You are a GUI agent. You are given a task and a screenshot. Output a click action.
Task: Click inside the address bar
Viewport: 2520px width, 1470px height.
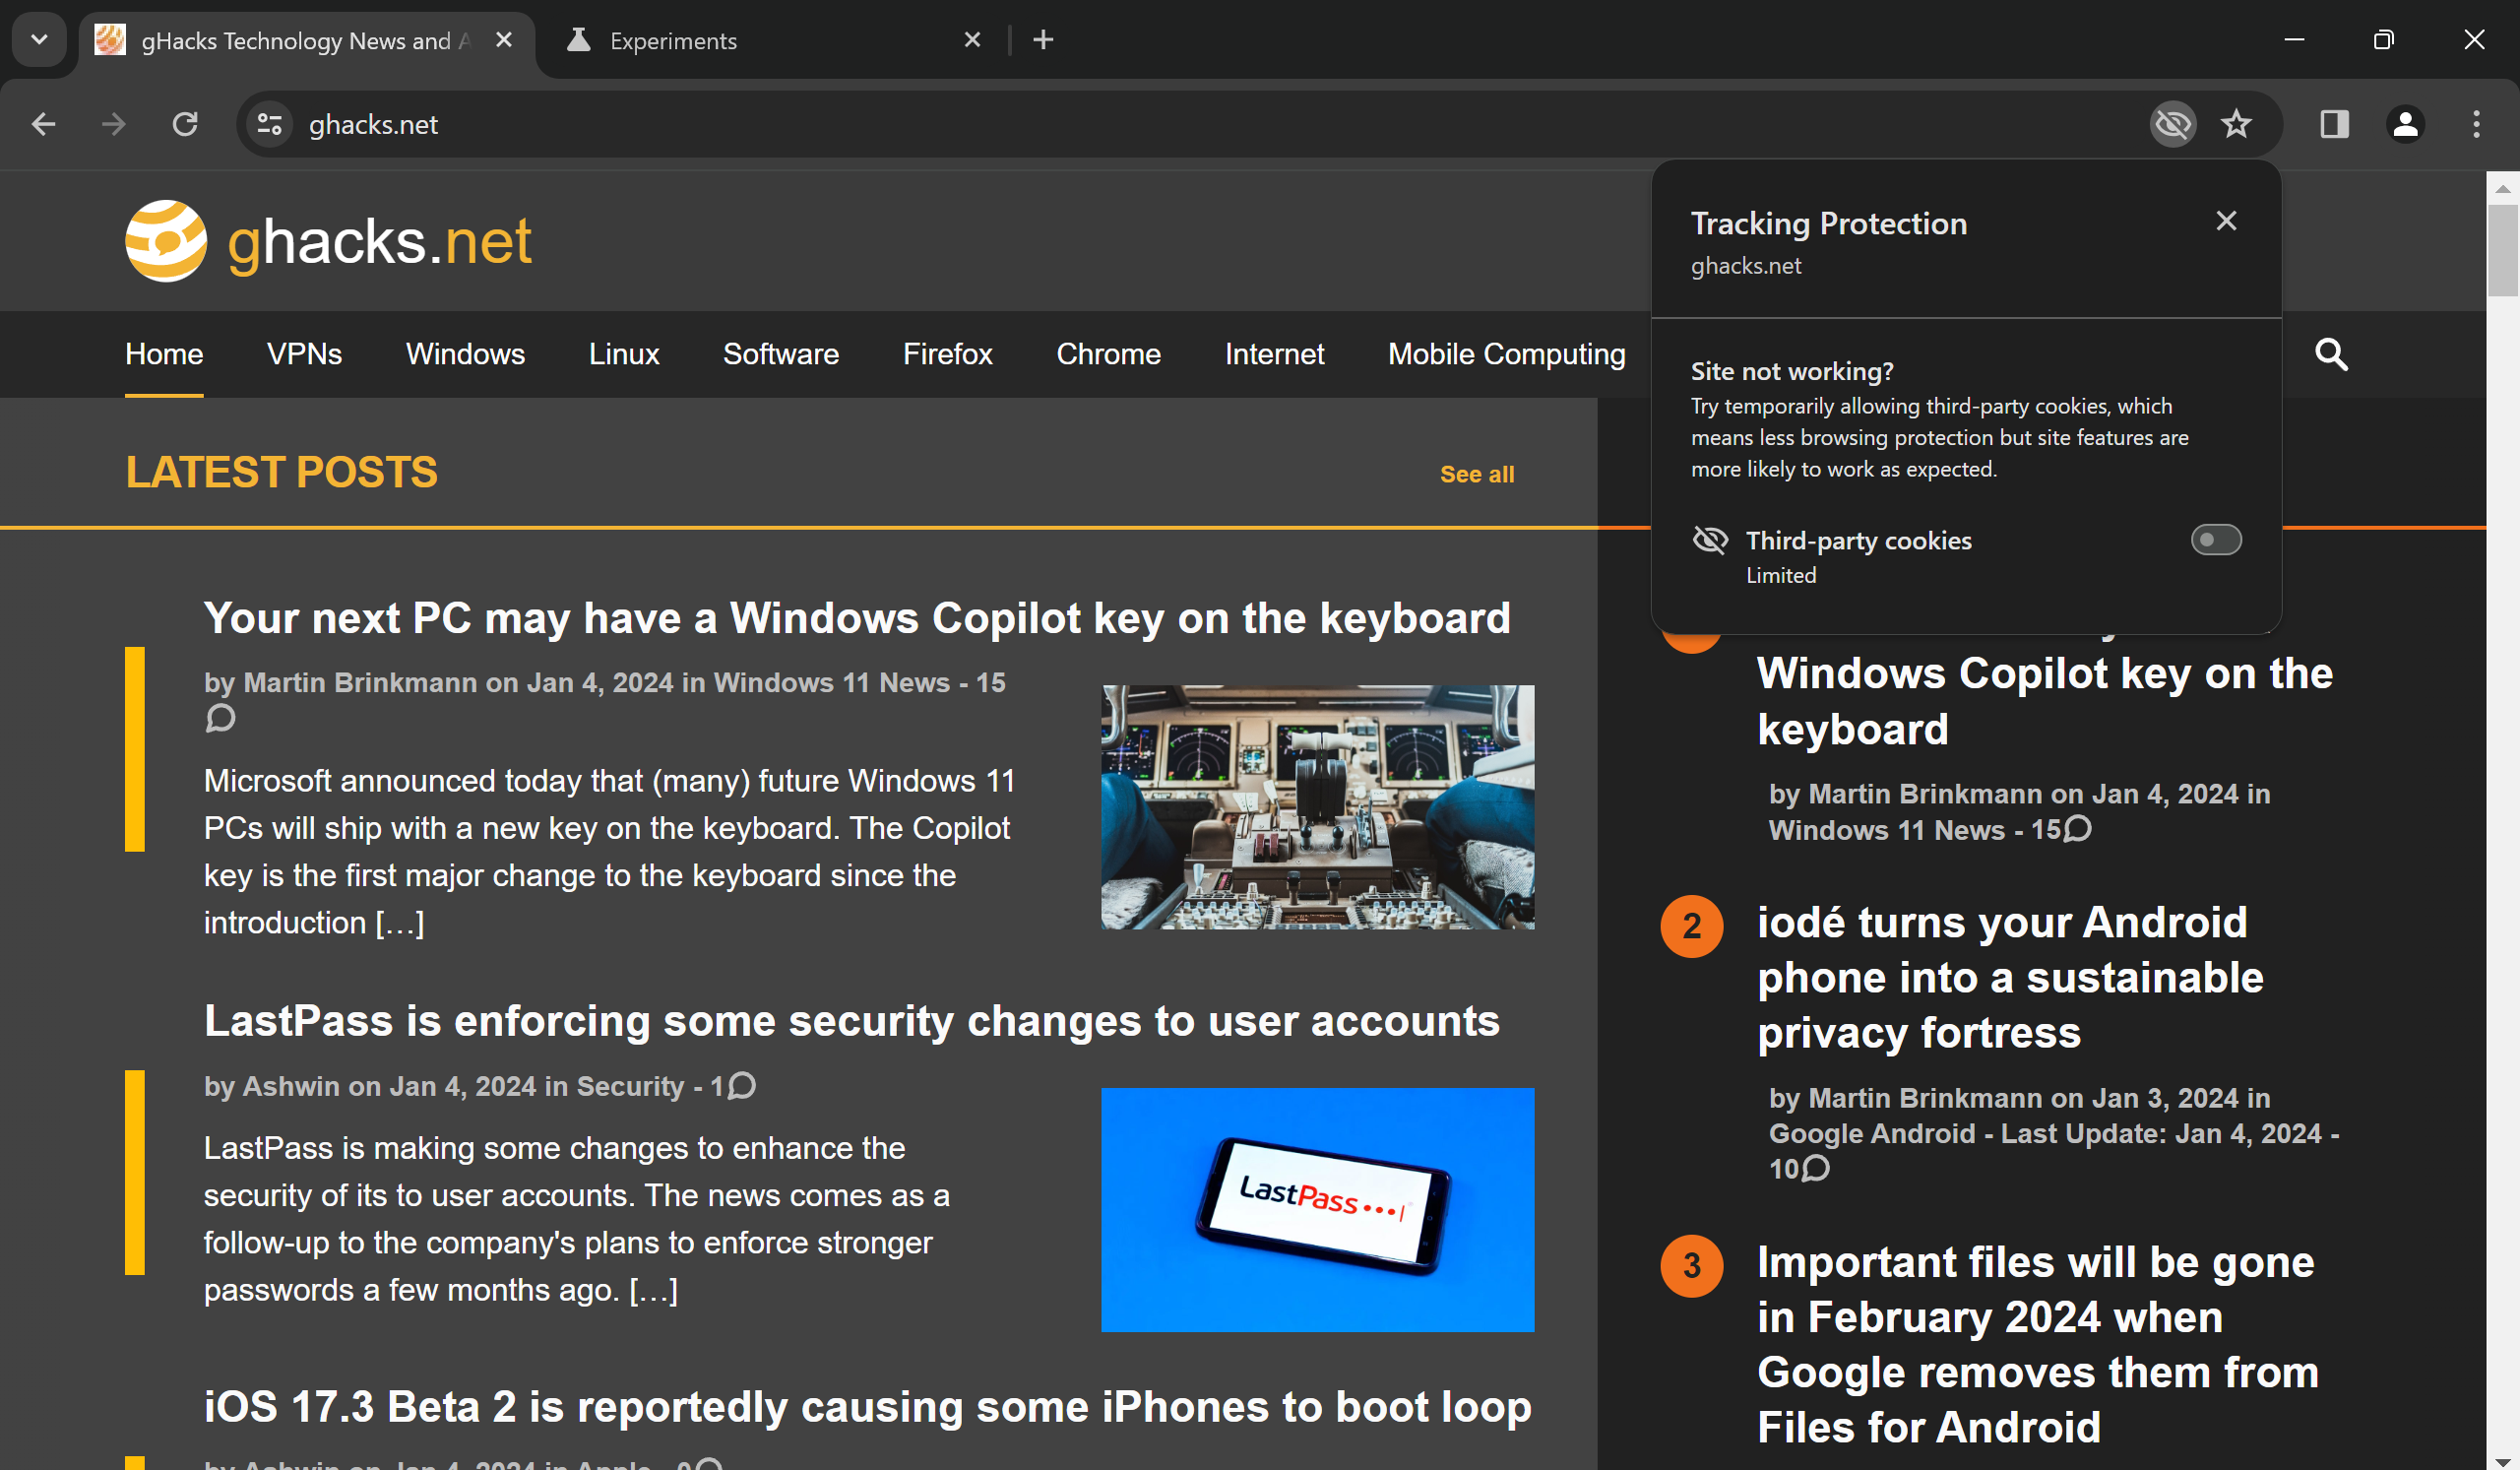(x=700, y=124)
